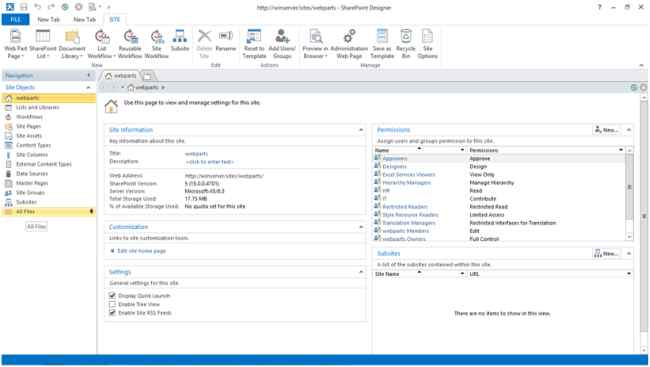
Task: Click the Redo icon in title bar
Action: click(x=51, y=7)
